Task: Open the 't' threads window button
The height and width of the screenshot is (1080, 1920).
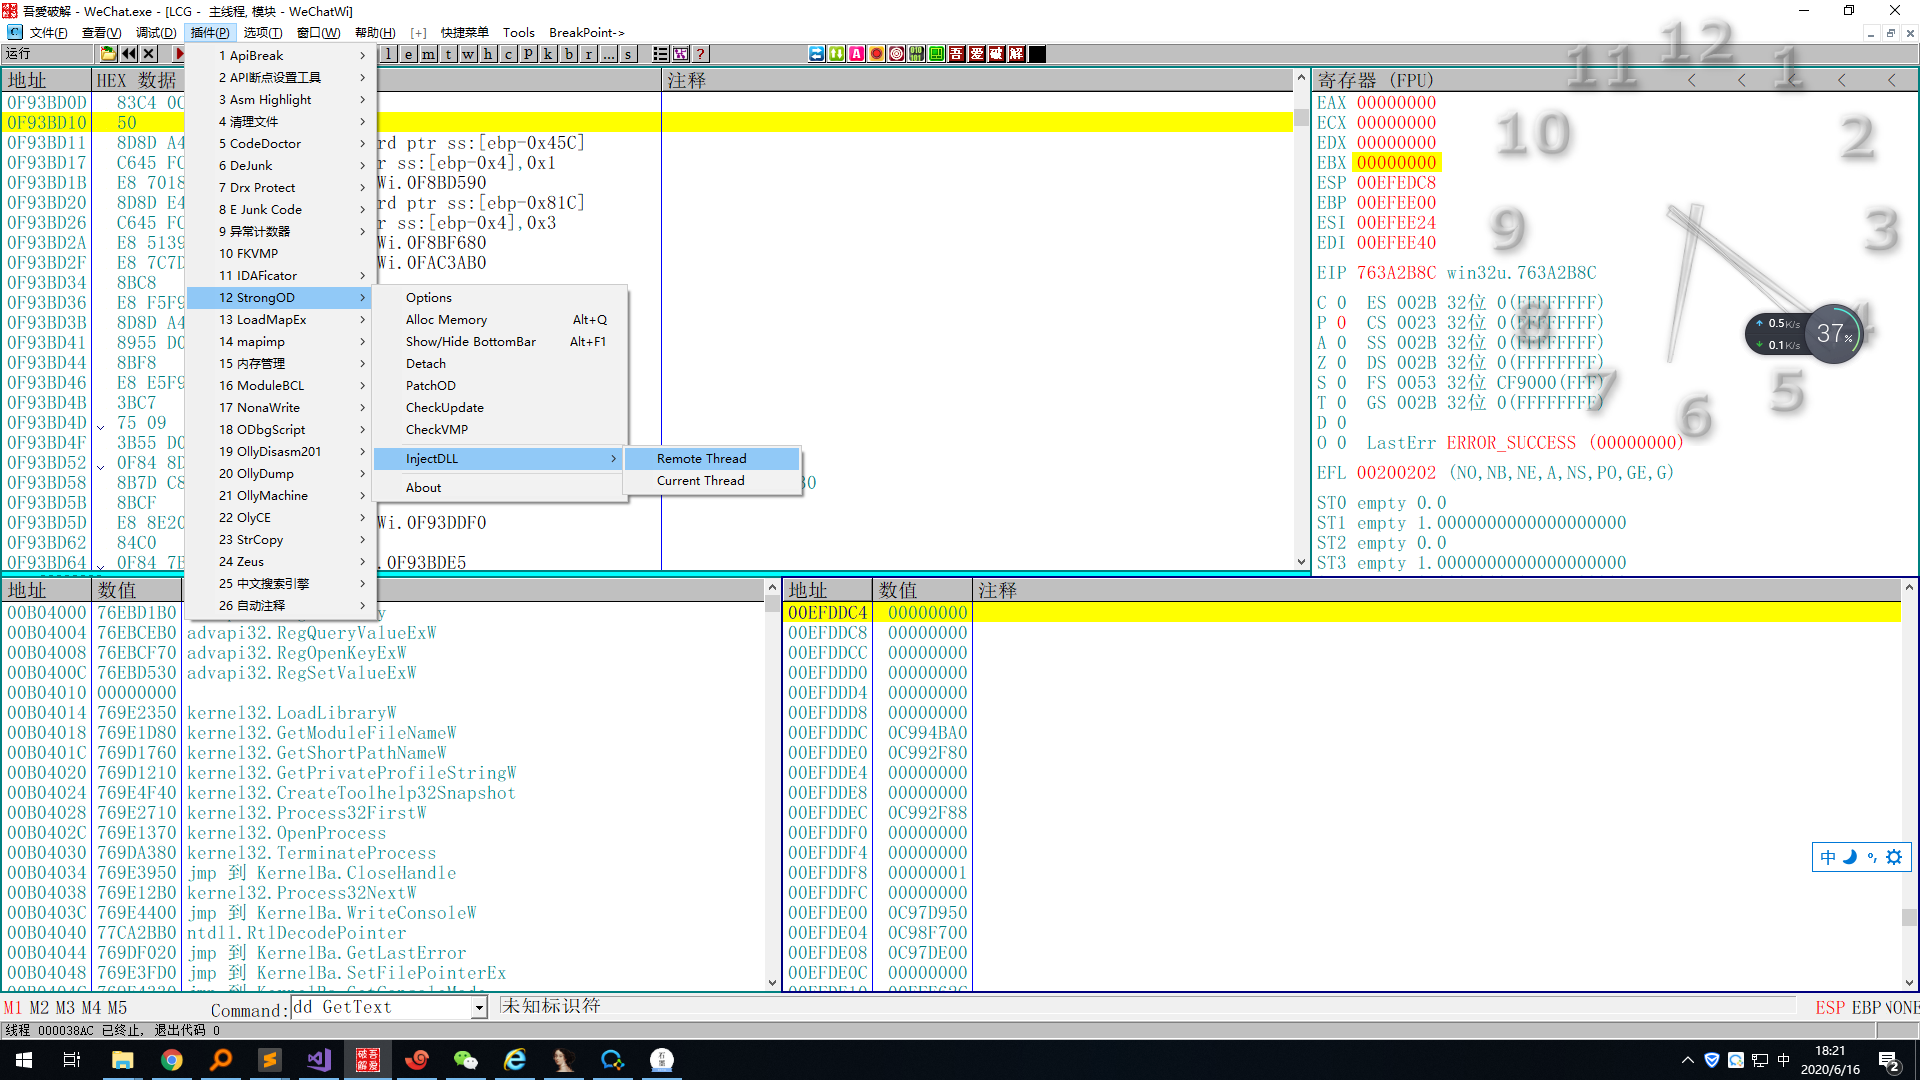Action: click(x=449, y=54)
